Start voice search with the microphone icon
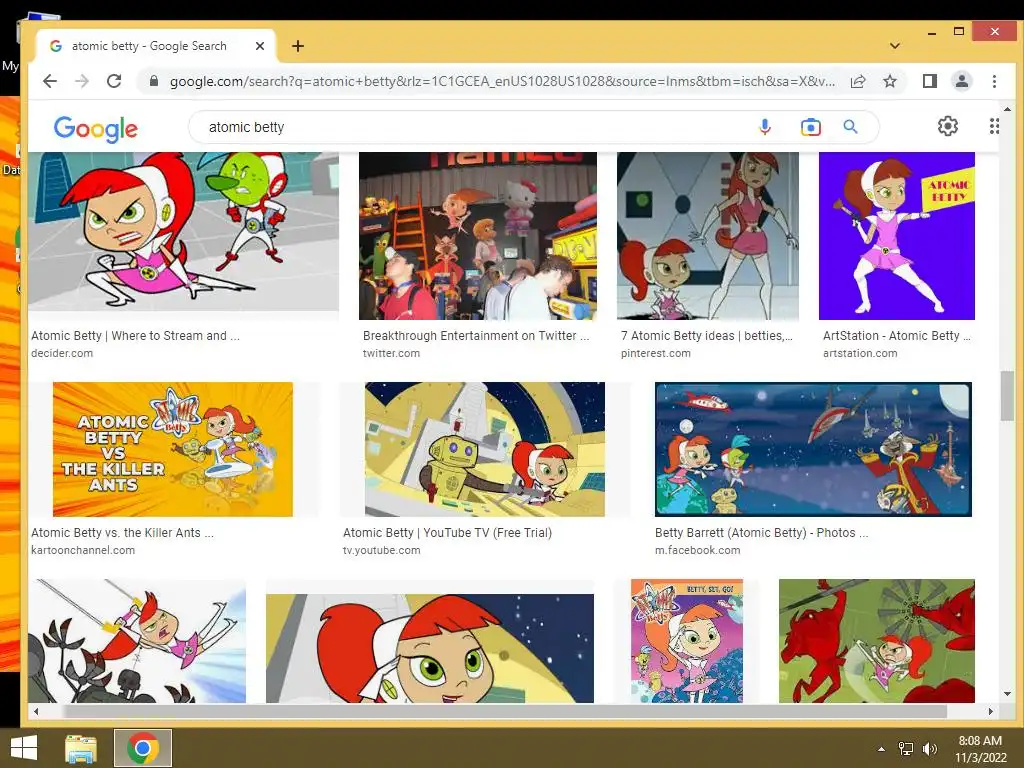Image resolution: width=1024 pixels, height=768 pixels. 765,127
